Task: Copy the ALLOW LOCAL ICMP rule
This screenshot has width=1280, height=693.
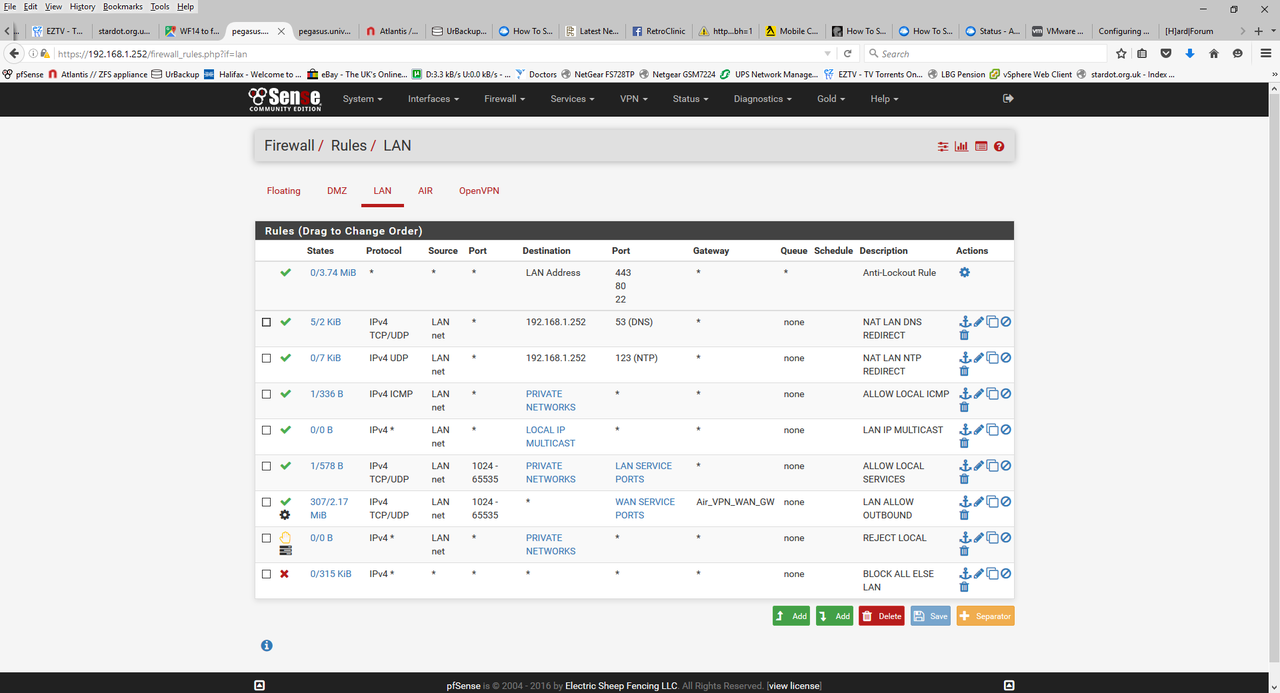Action: pyautogui.click(x=993, y=394)
